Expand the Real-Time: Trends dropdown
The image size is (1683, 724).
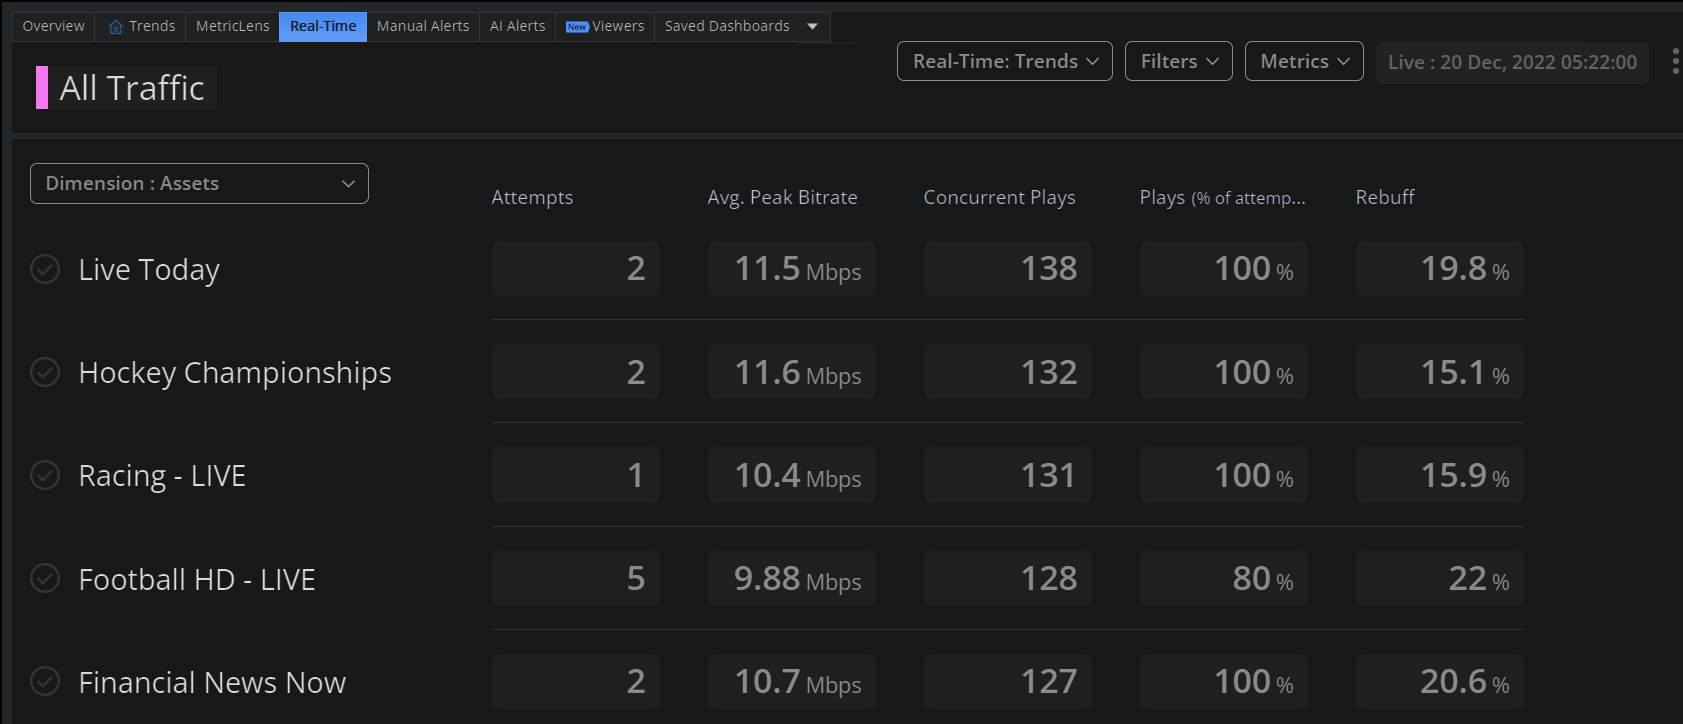[x=1004, y=62]
